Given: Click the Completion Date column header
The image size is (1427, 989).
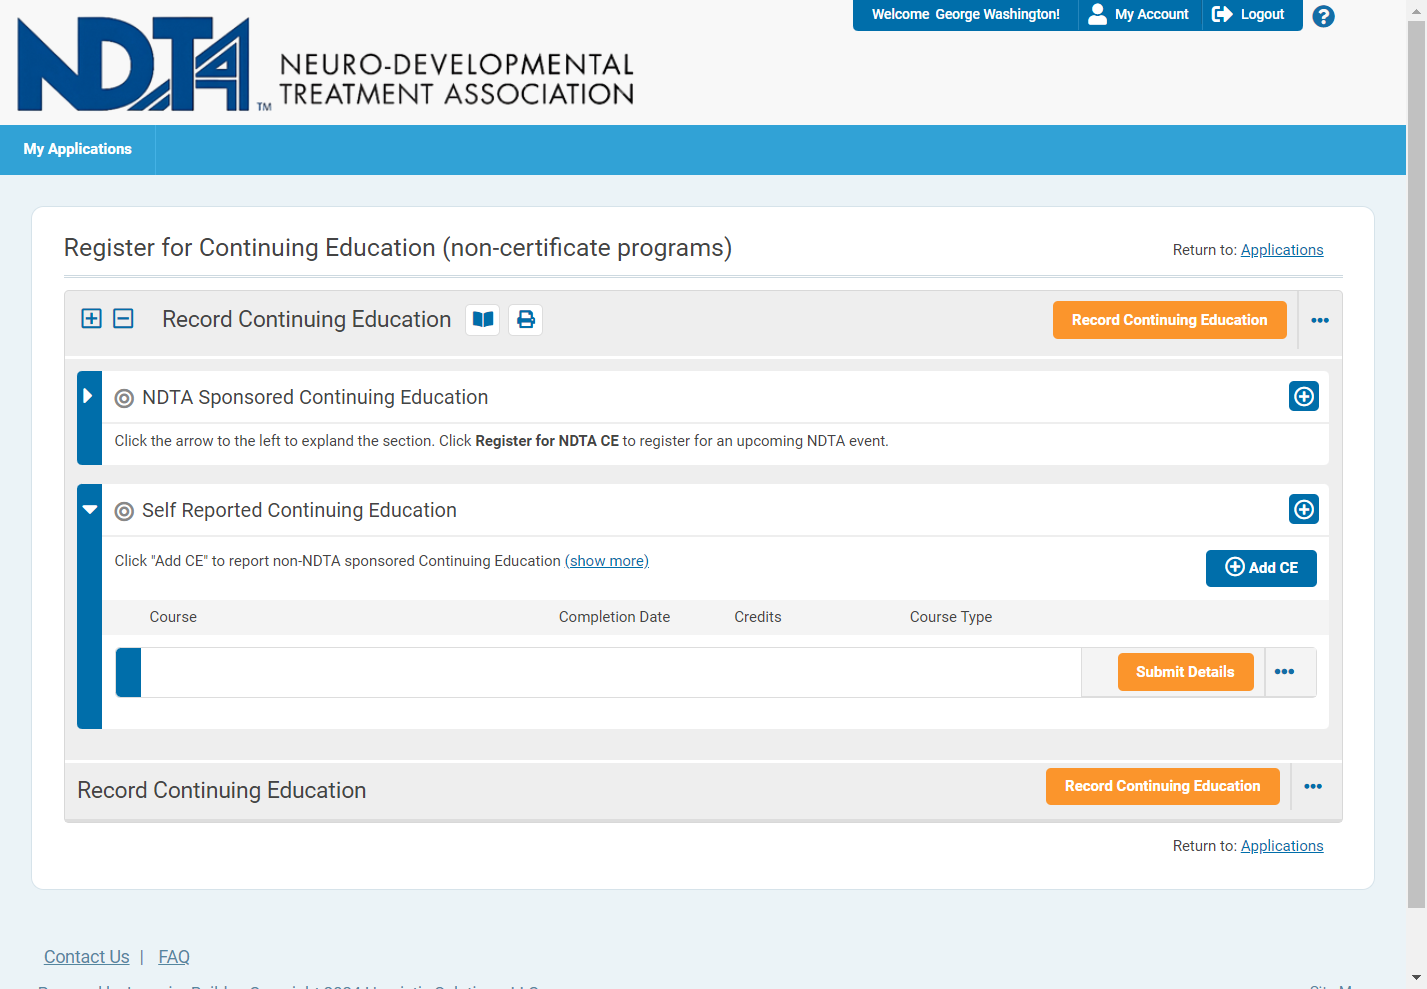Looking at the screenshot, I should click(614, 617).
